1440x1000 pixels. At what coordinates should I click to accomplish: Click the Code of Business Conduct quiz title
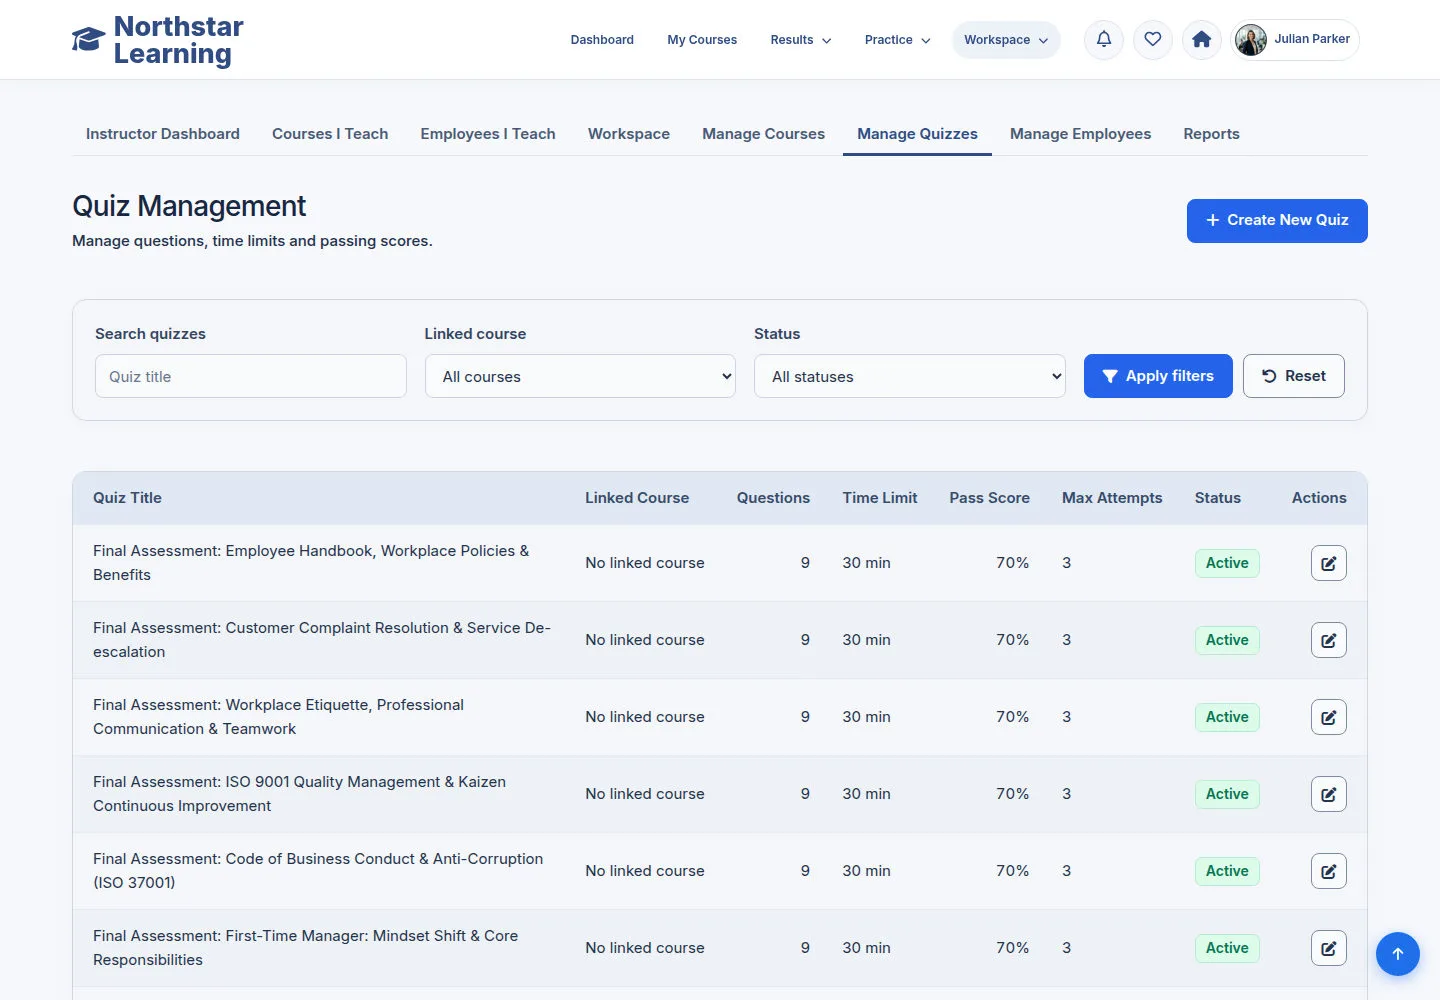tap(318, 871)
